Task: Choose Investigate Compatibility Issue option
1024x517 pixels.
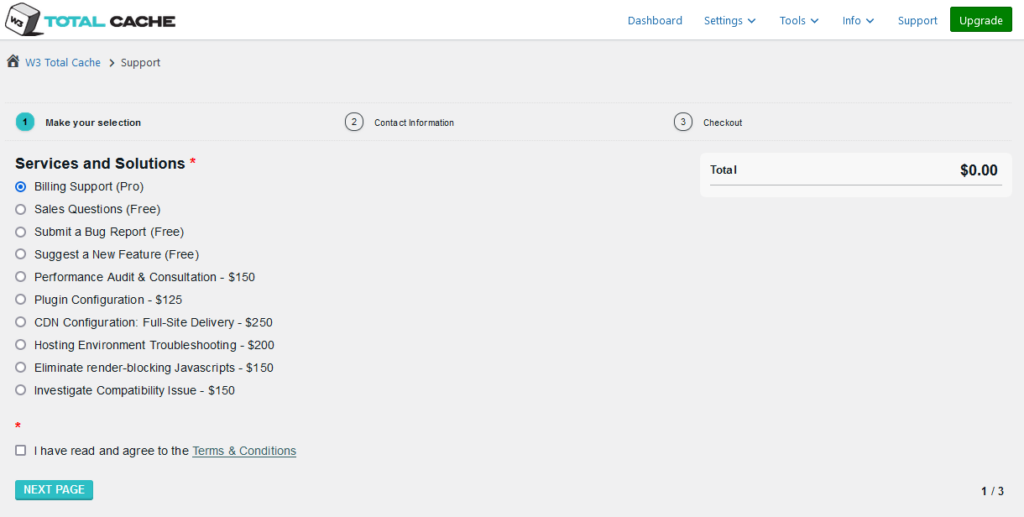Action: [x=21, y=390]
